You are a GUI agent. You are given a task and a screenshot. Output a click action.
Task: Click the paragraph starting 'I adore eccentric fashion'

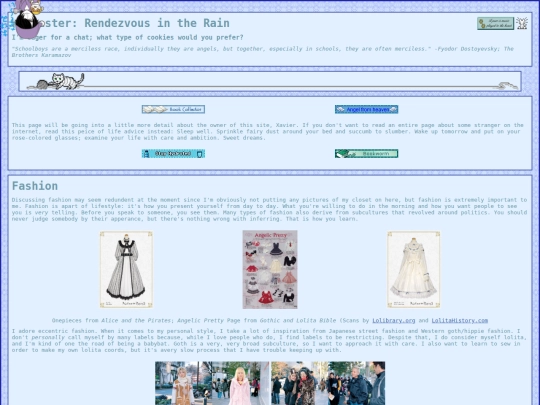click(x=269, y=340)
